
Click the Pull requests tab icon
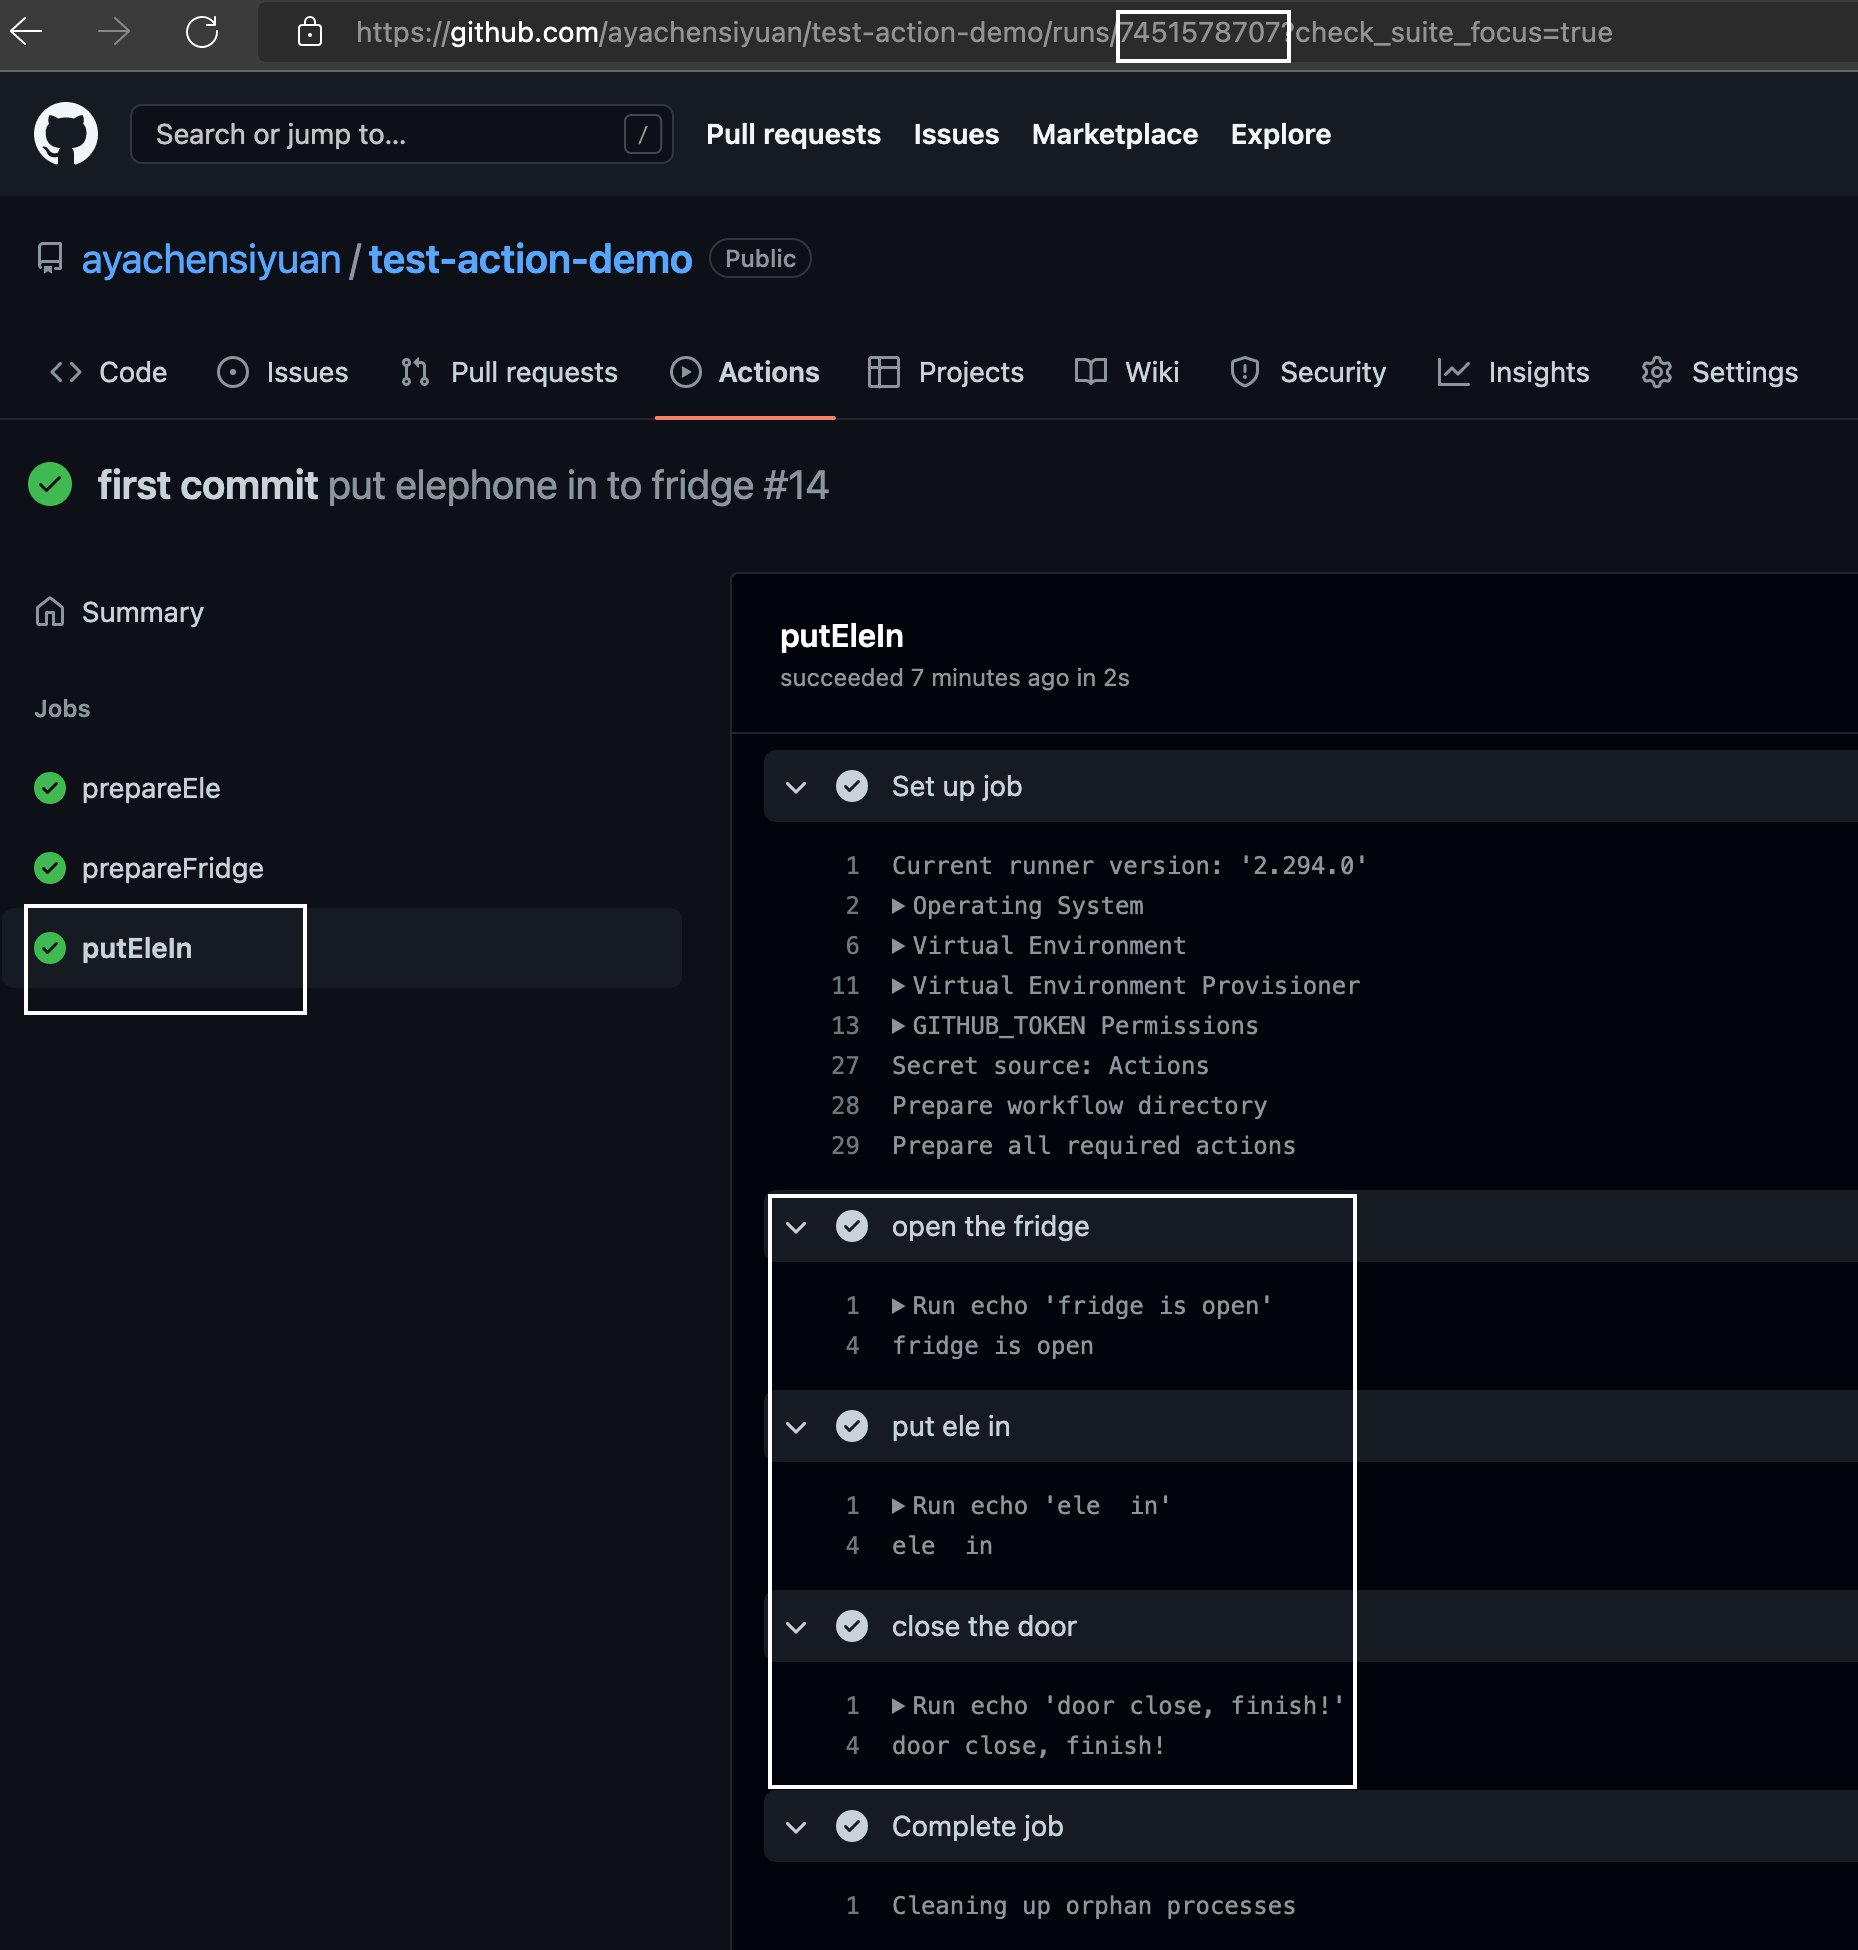click(x=415, y=372)
